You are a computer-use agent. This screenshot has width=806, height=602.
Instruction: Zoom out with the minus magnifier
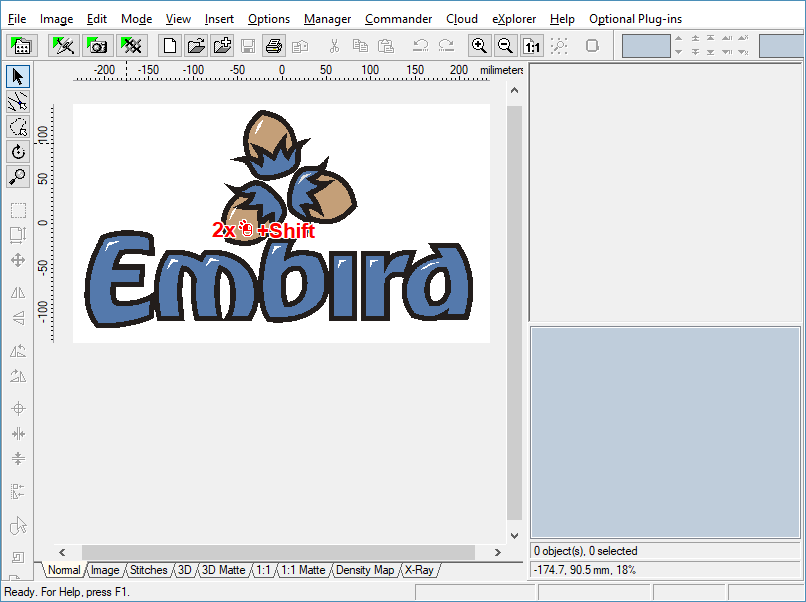coord(505,46)
